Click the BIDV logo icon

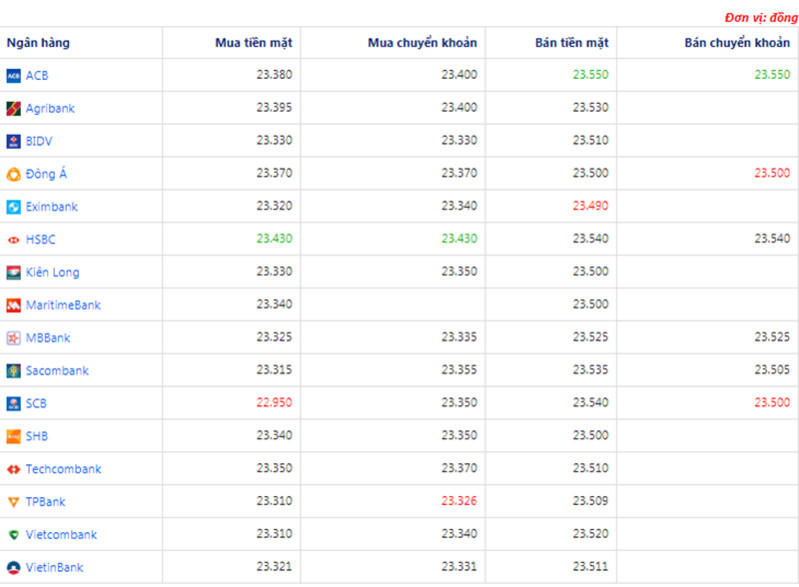(x=13, y=141)
